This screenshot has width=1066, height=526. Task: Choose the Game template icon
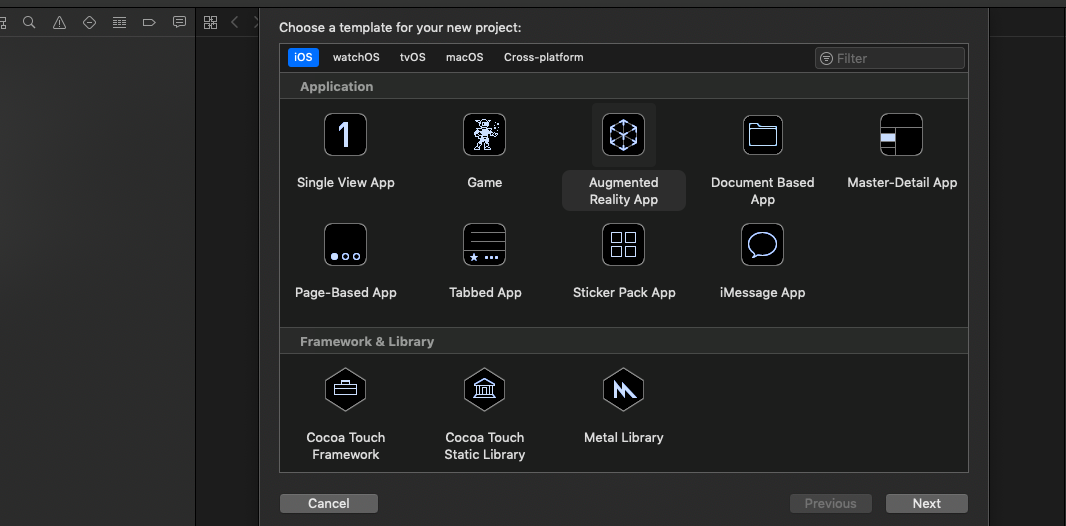click(484, 135)
